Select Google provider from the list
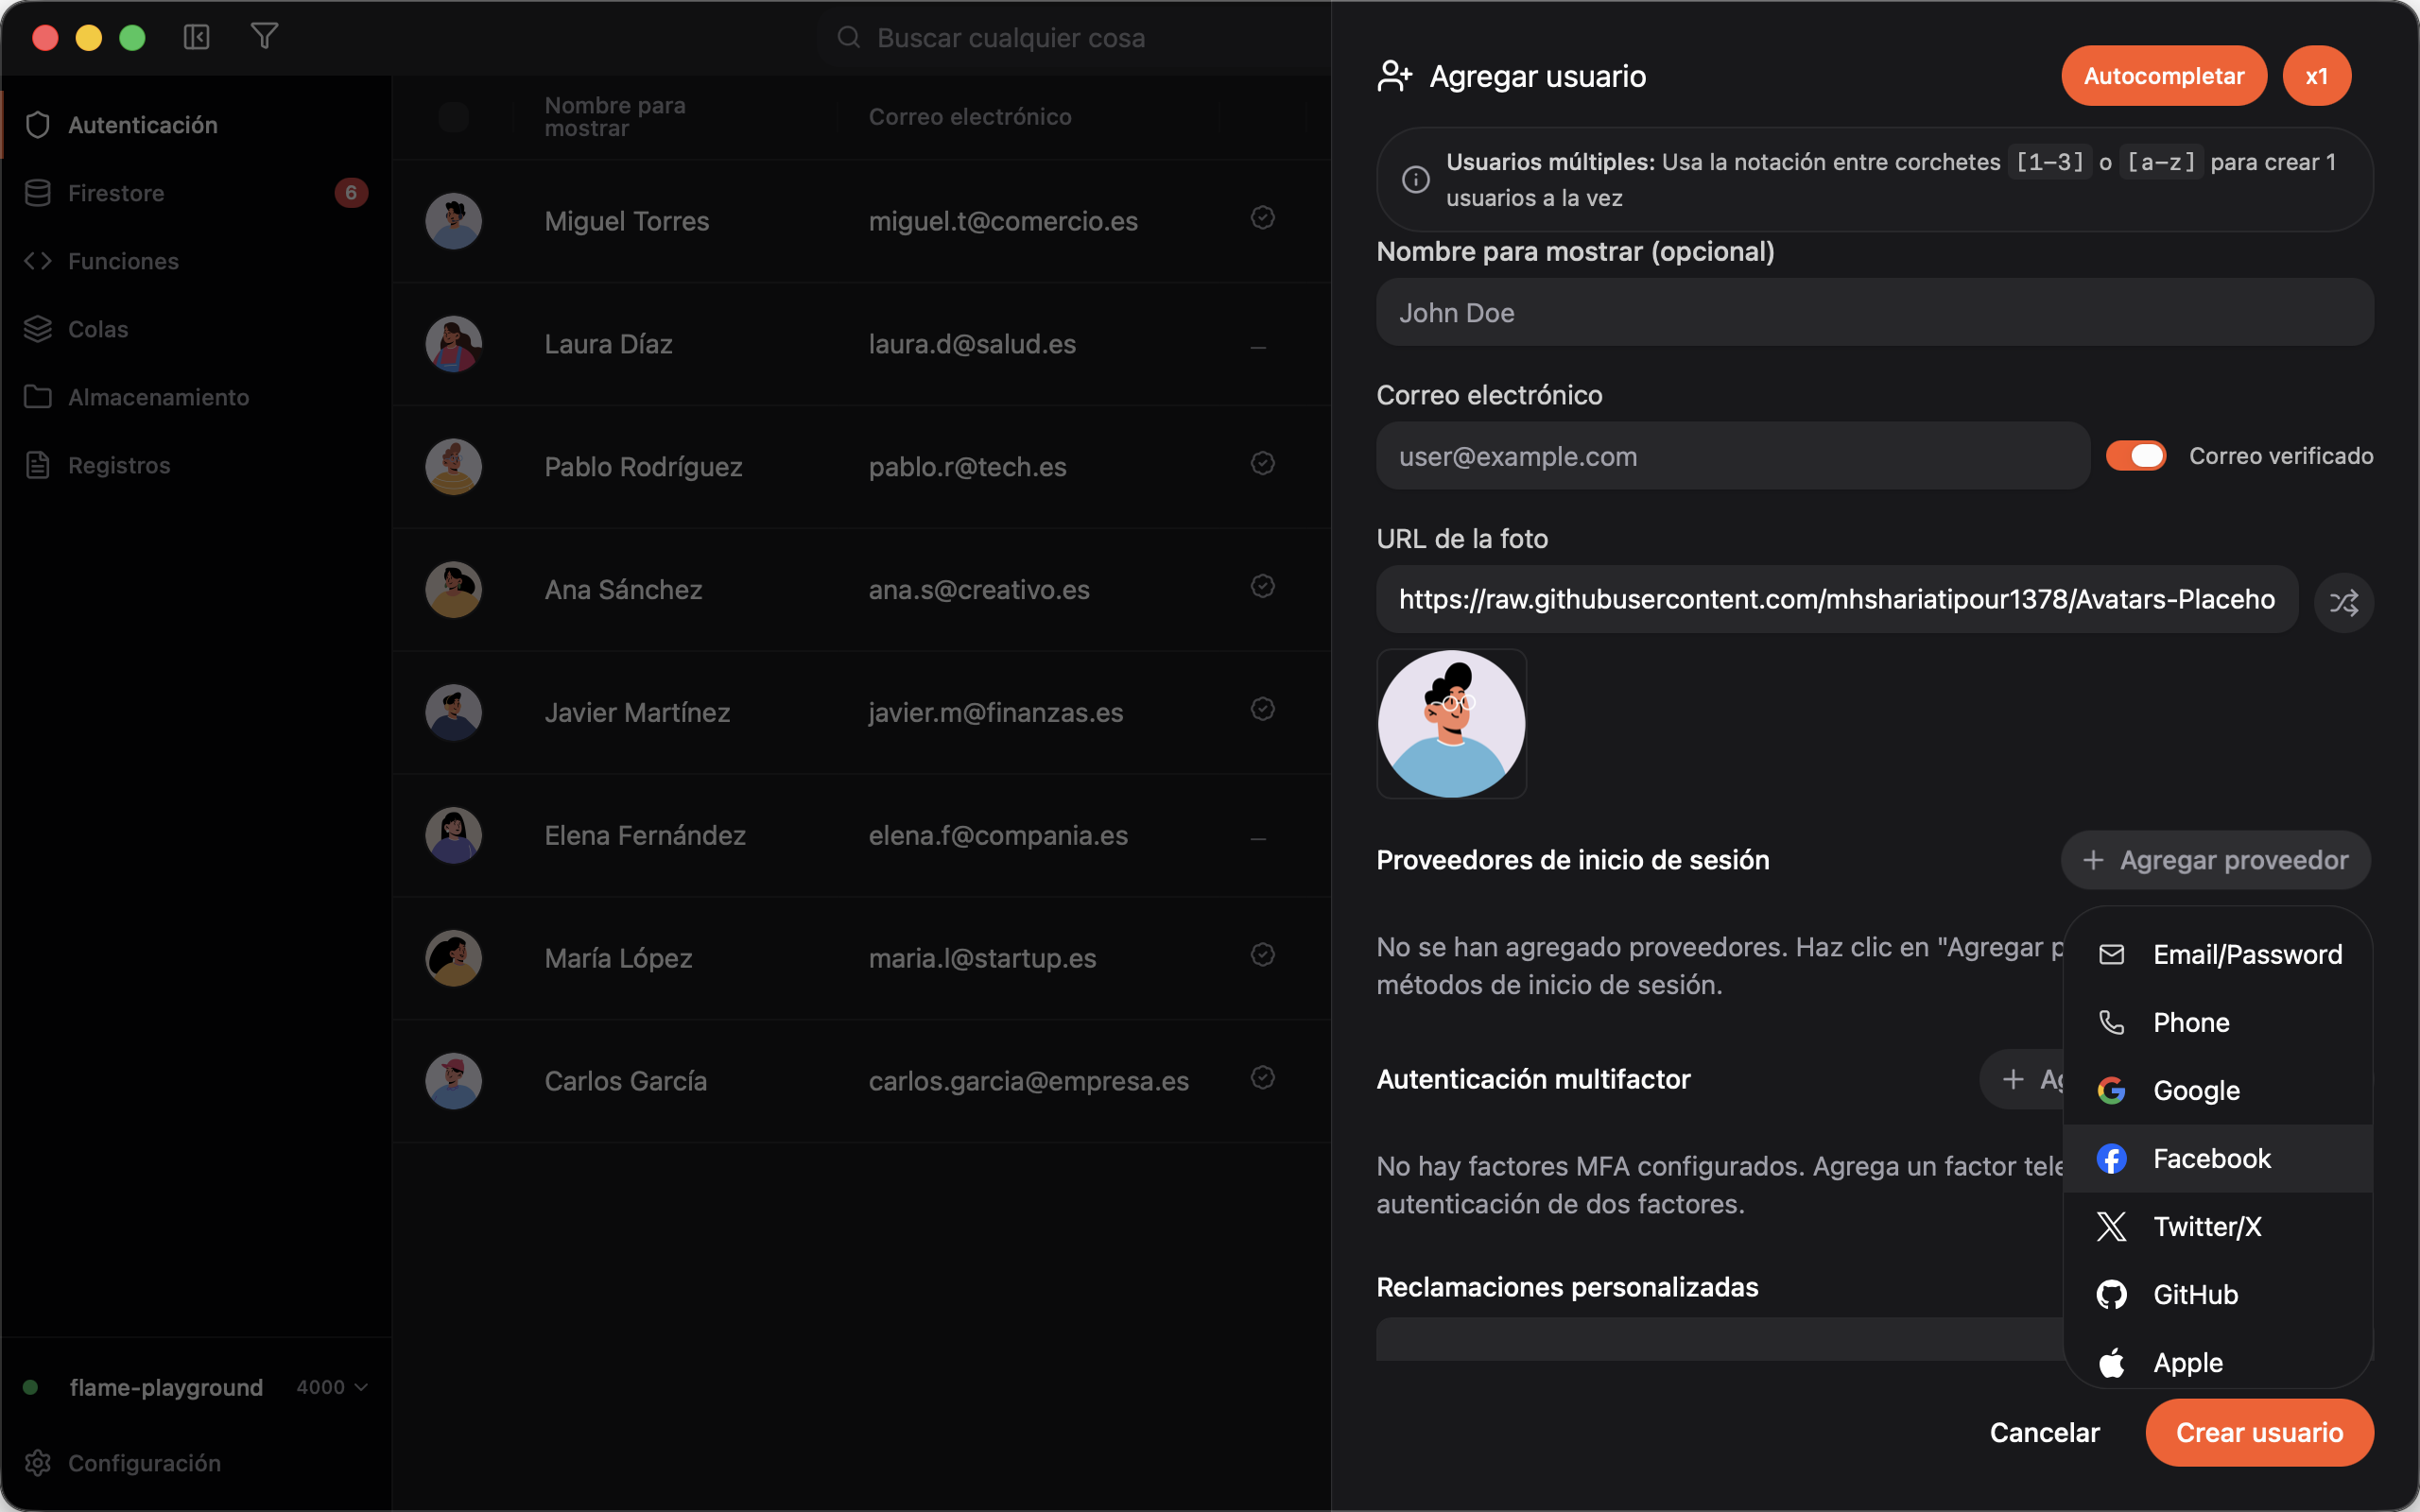Image resolution: width=2420 pixels, height=1512 pixels. [2217, 1090]
